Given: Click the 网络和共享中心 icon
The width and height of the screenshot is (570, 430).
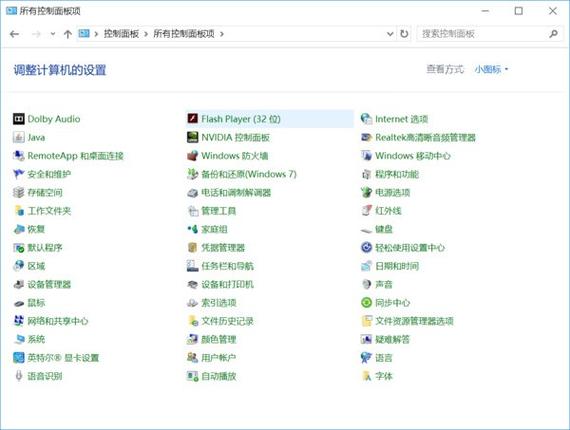Looking at the screenshot, I should [x=19, y=321].
